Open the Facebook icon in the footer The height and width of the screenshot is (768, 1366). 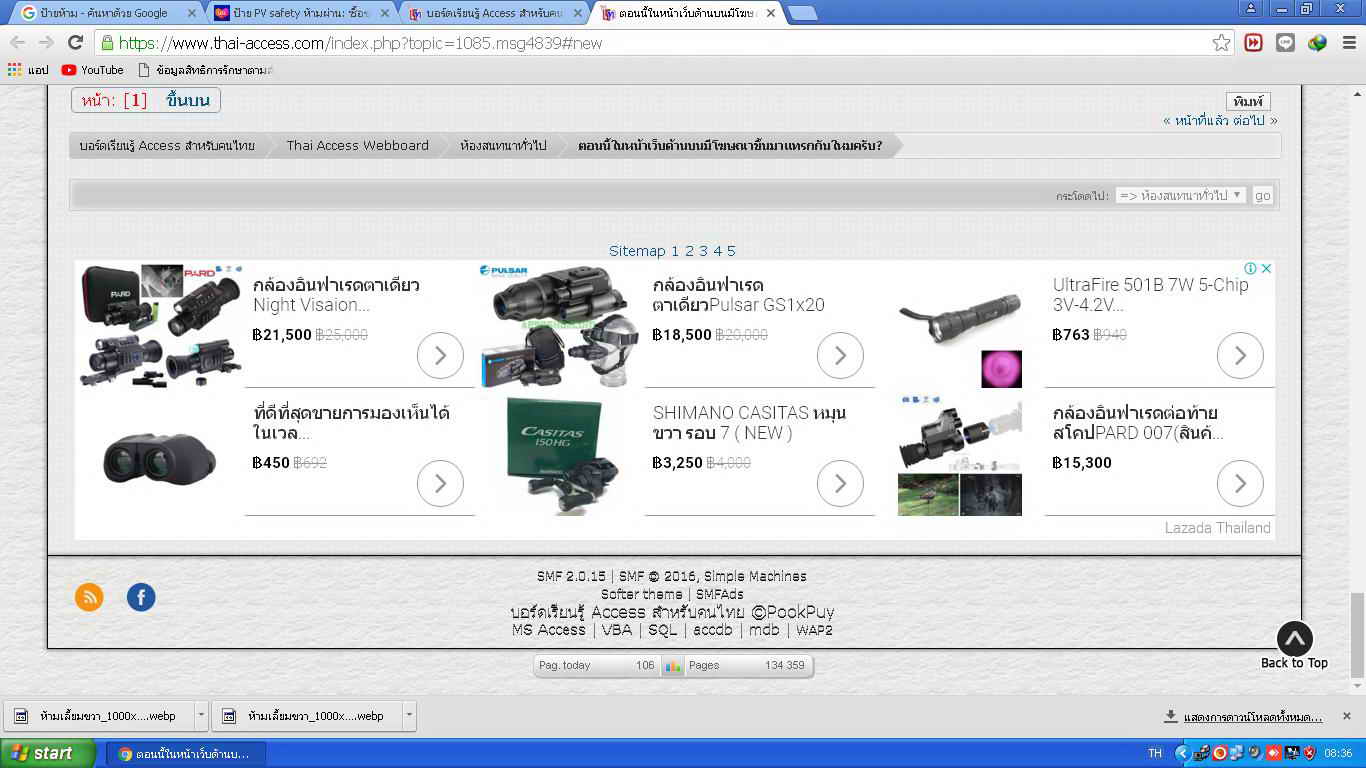[x=141, y=597]
